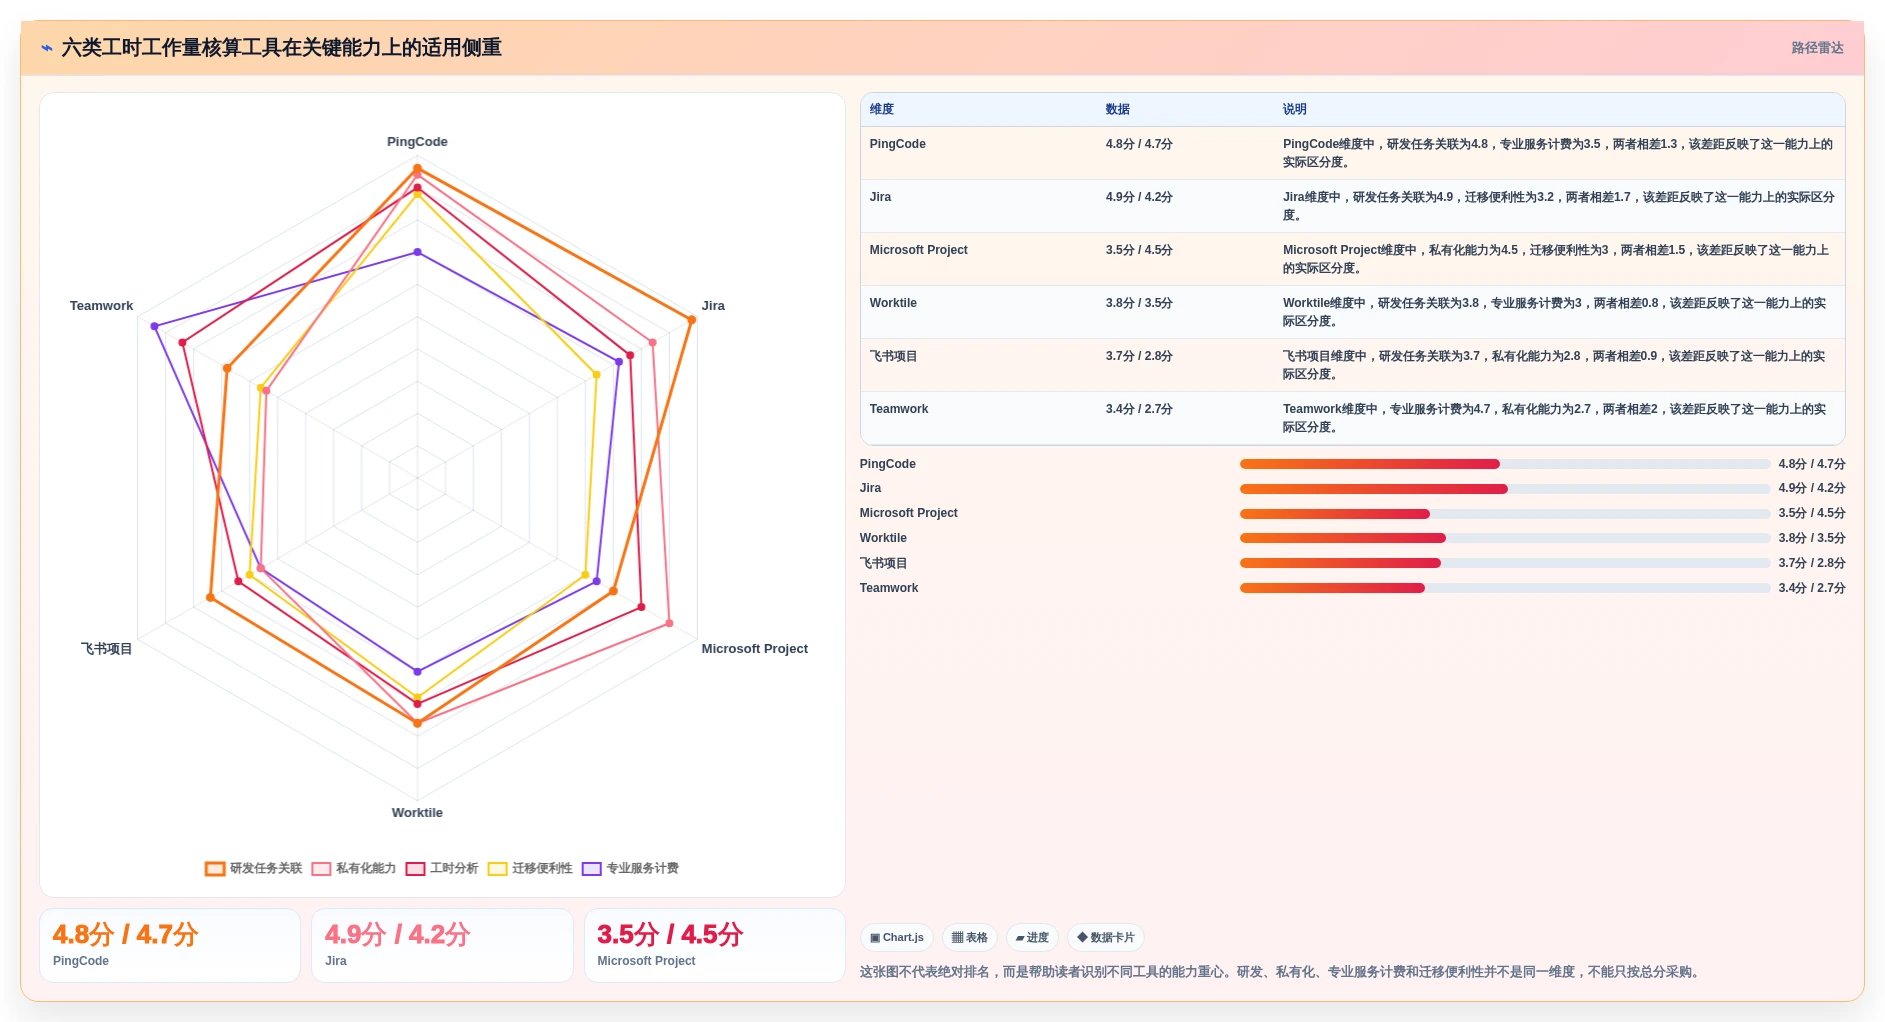Select the Jira table row name
Viewport: 1885px width, 1022px height.
[x=880, y=197]
